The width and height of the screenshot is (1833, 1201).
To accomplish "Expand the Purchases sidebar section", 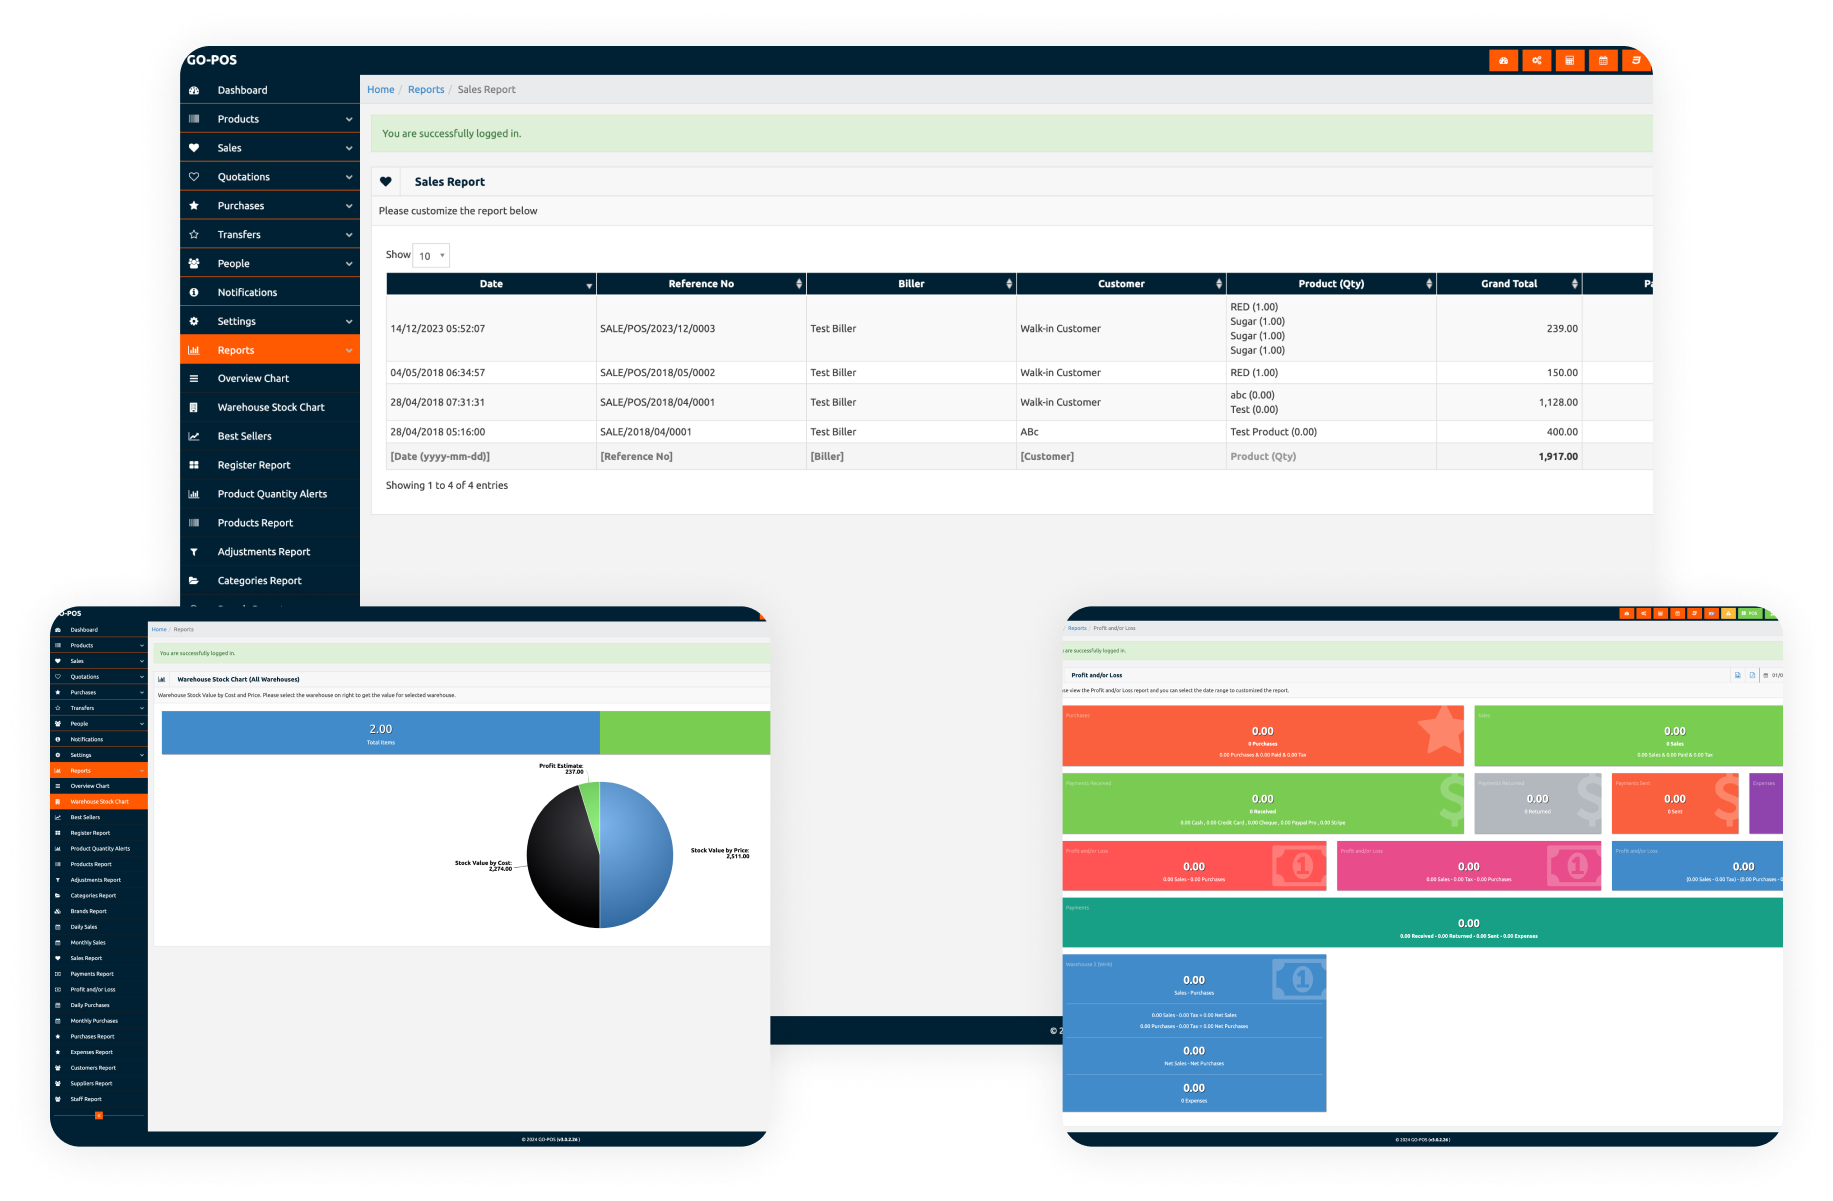I will click(349, 206).
